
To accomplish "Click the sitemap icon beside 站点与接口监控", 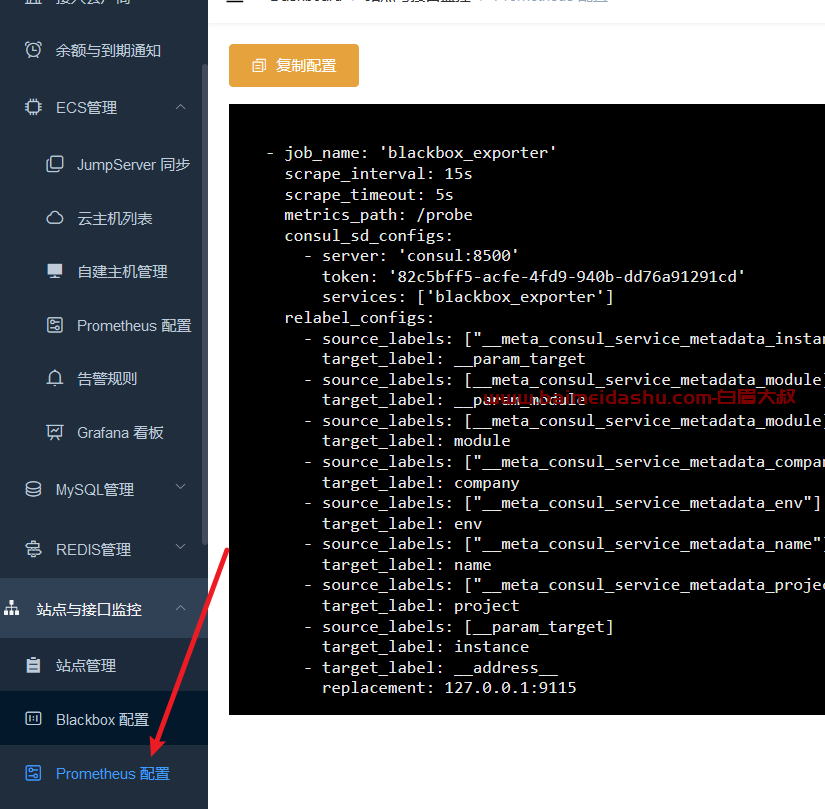I will click(12, 609).
